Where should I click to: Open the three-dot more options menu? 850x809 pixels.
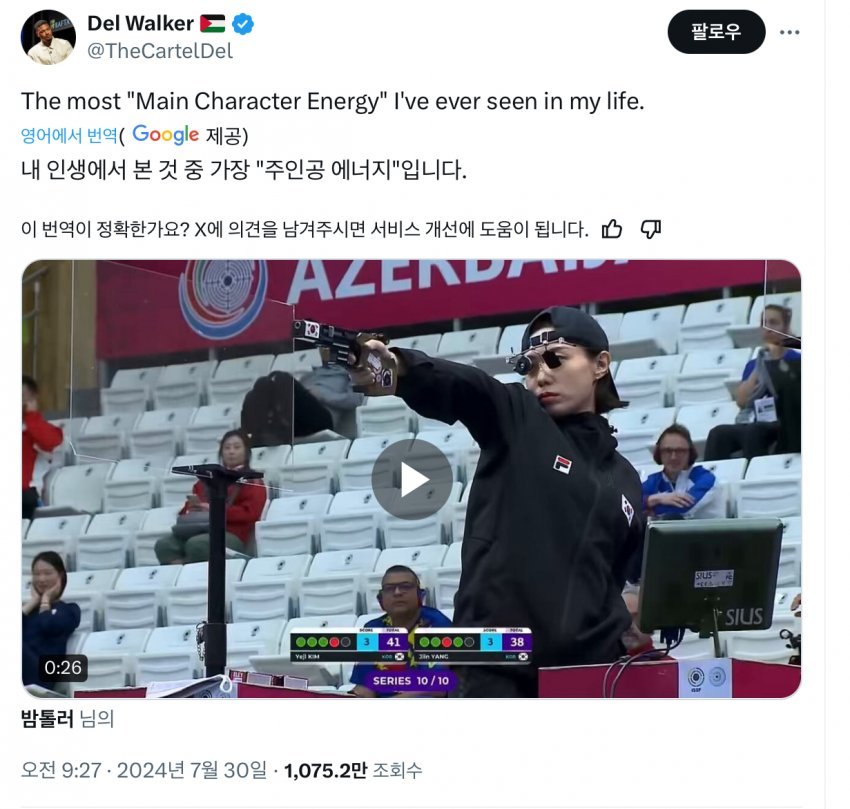[x=789, y=33]
